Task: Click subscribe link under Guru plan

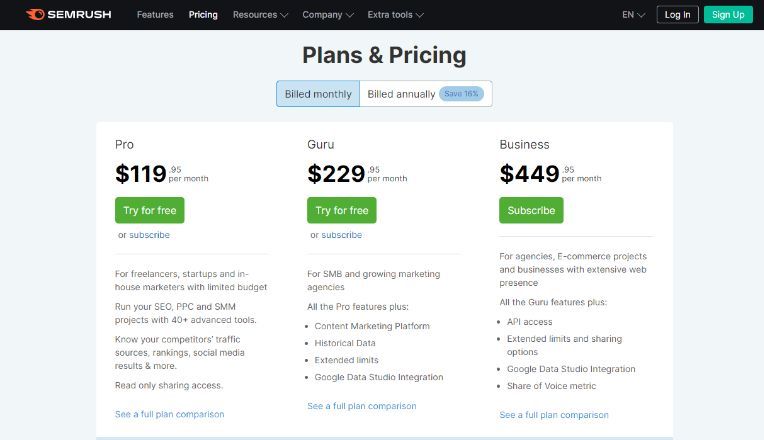Action: (341, 235)
